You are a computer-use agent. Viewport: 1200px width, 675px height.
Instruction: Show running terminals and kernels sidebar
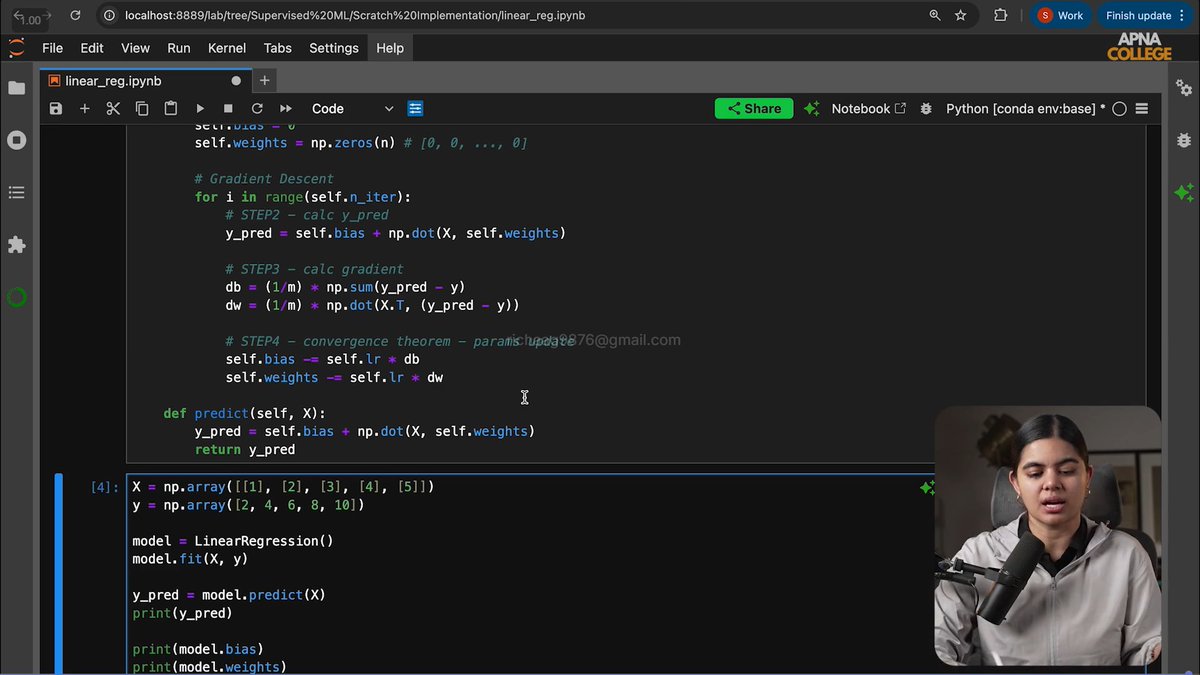tap(16, 140)
